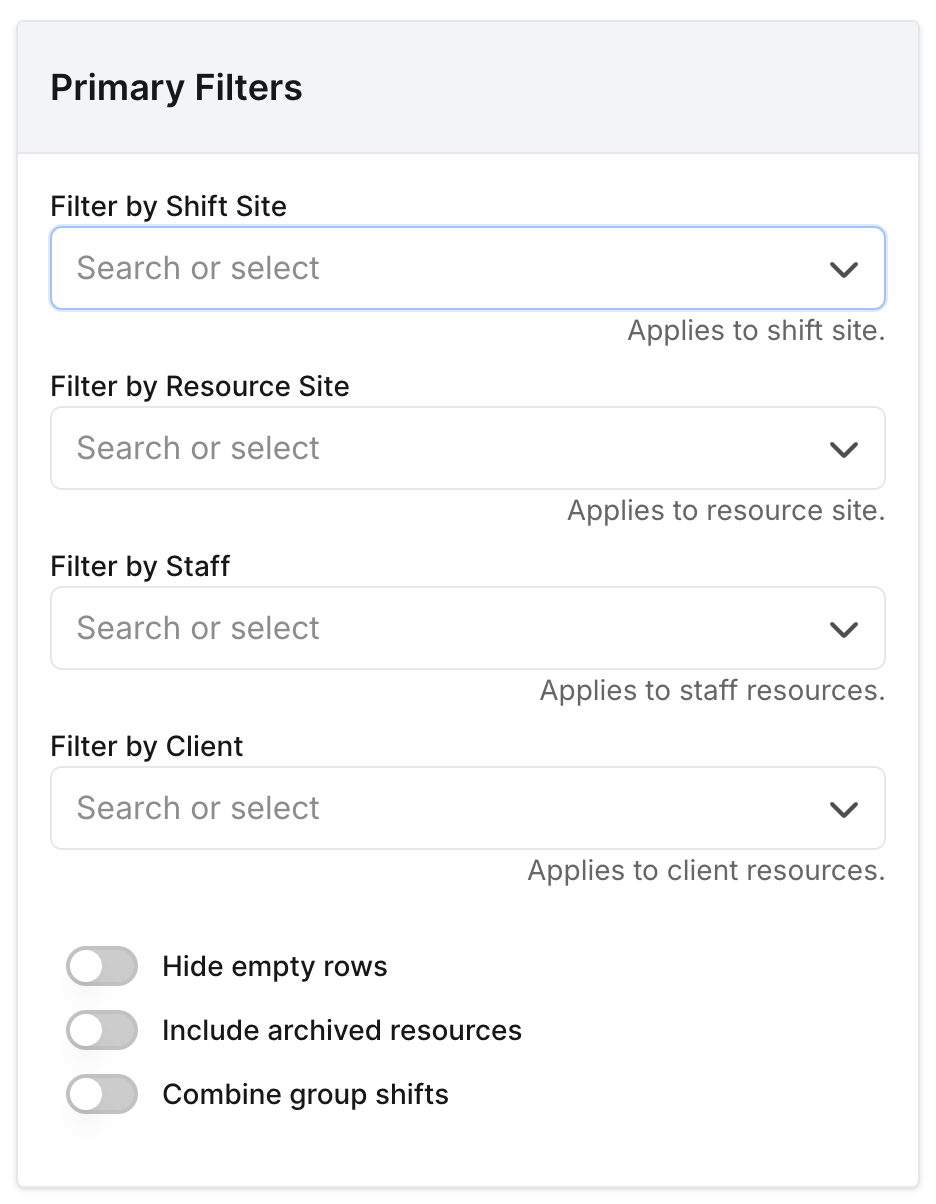
Task: Toggle the Combine group shifts switch
Action: point(102,1095)
